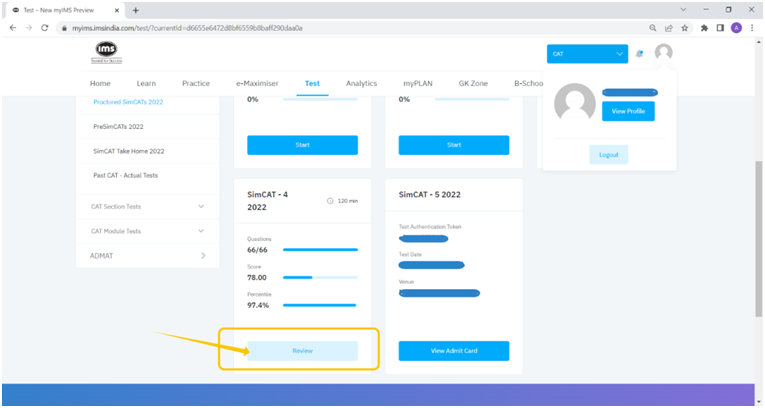Click the large profile picture placeholder

pos(575,102)
